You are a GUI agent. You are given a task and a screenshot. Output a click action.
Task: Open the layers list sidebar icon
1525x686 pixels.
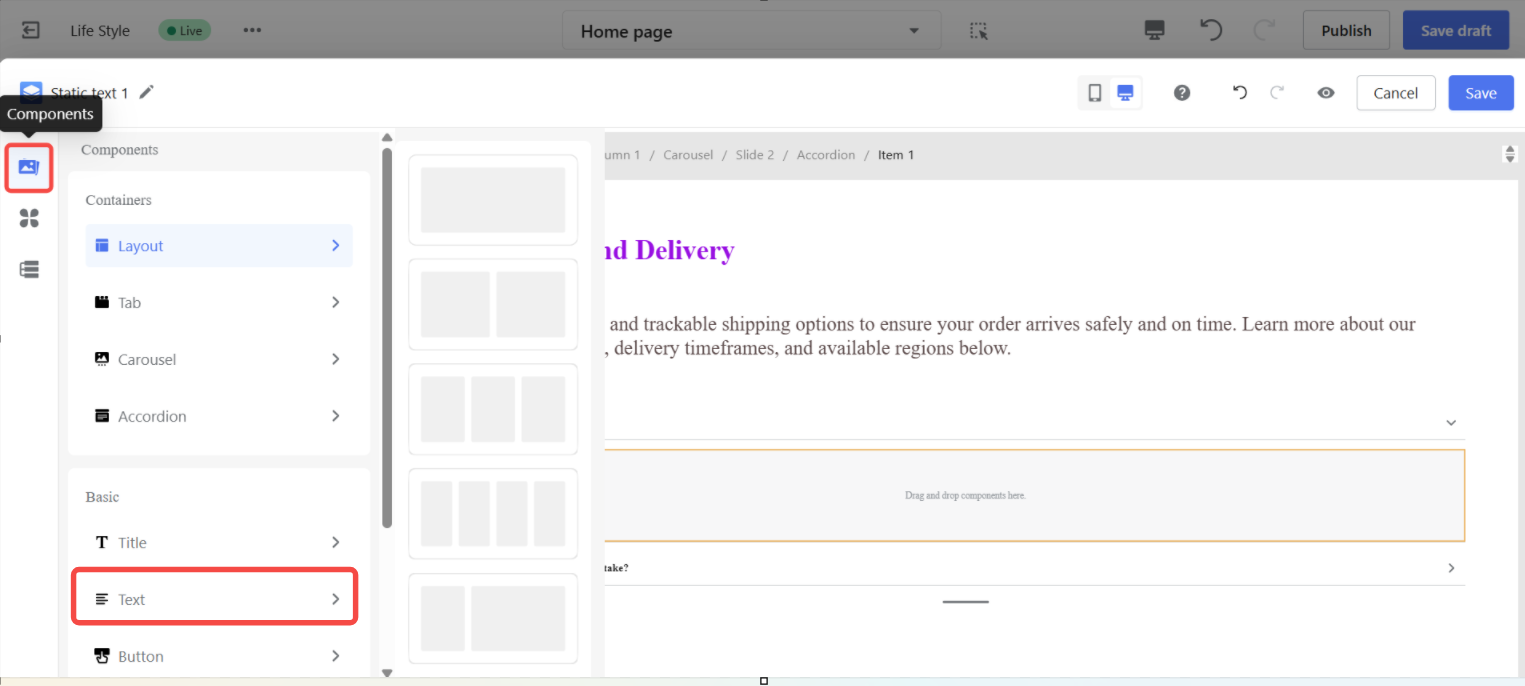coord(29,269)
